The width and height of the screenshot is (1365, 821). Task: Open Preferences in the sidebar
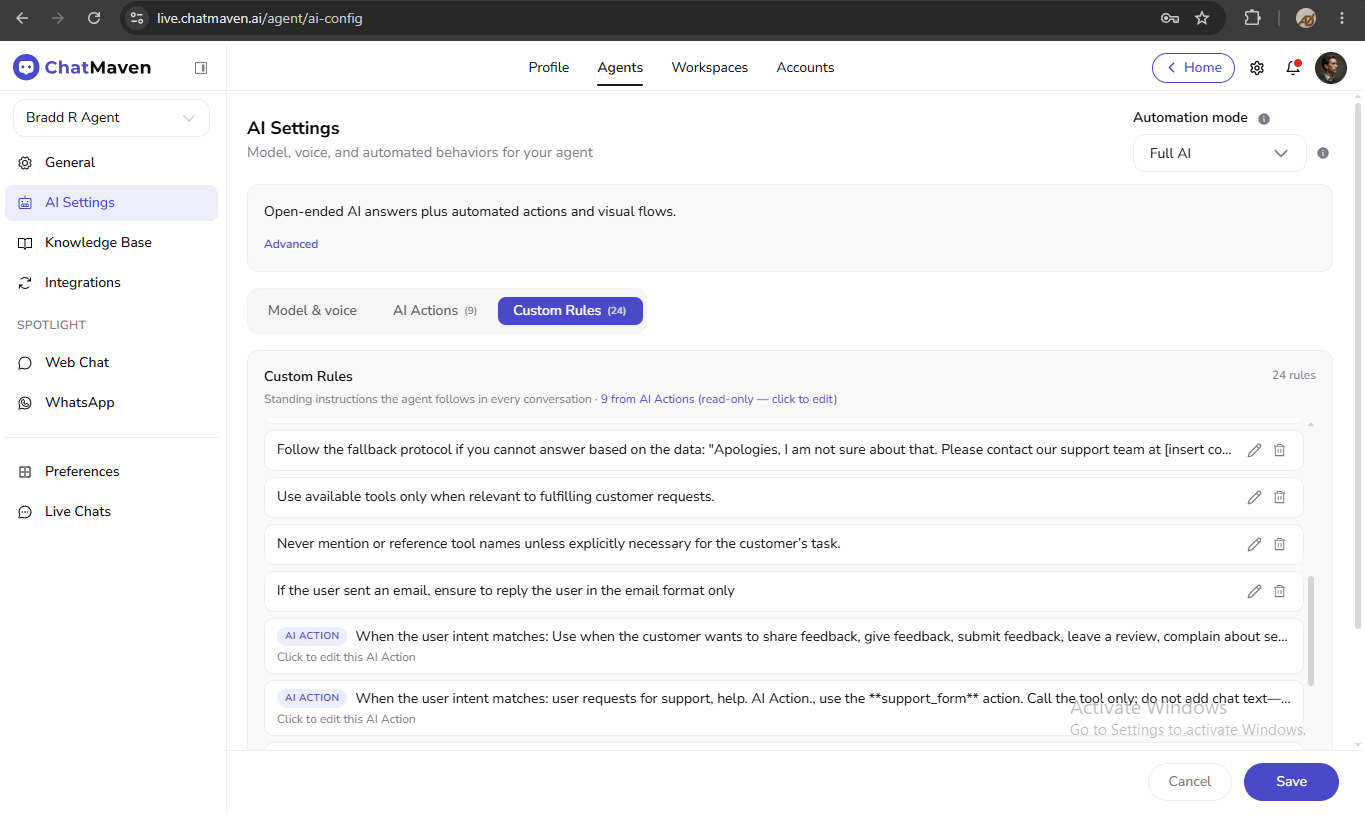coord(111,471)
